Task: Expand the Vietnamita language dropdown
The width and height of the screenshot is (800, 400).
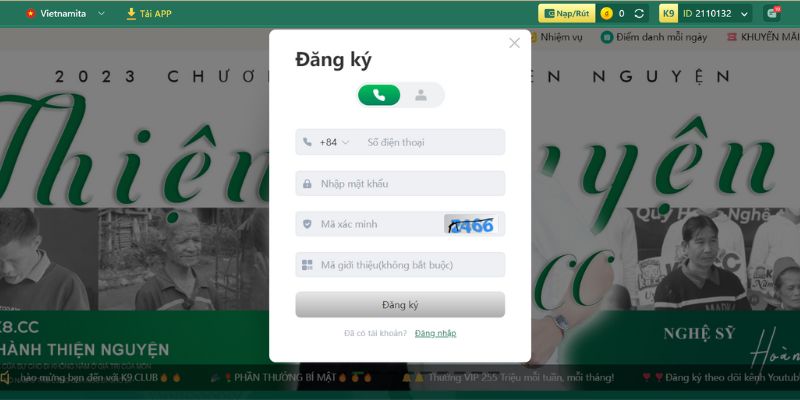Action: tap(66, 14)
